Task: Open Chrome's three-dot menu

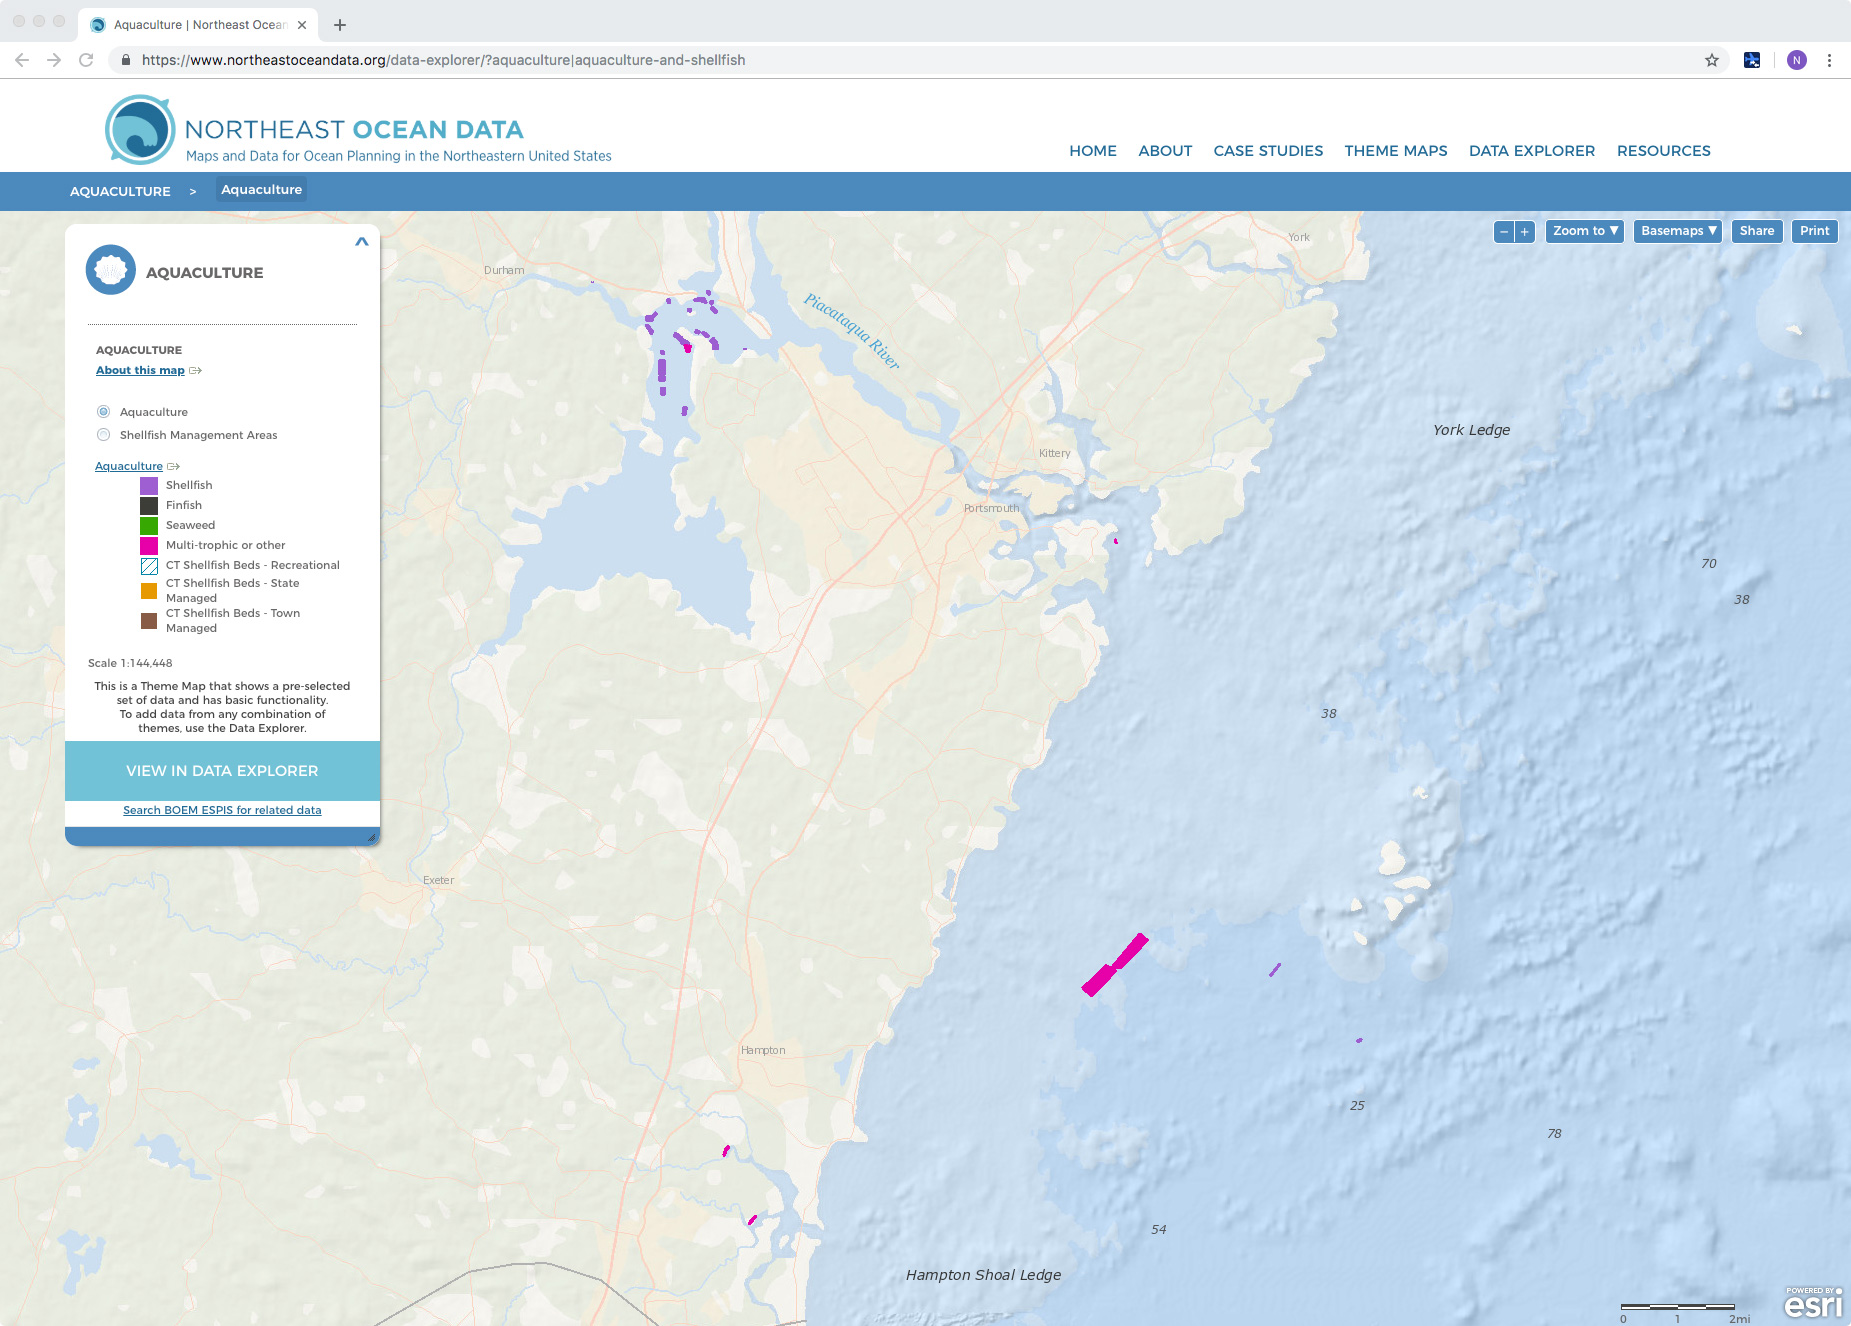Action: click(1829, 60)
